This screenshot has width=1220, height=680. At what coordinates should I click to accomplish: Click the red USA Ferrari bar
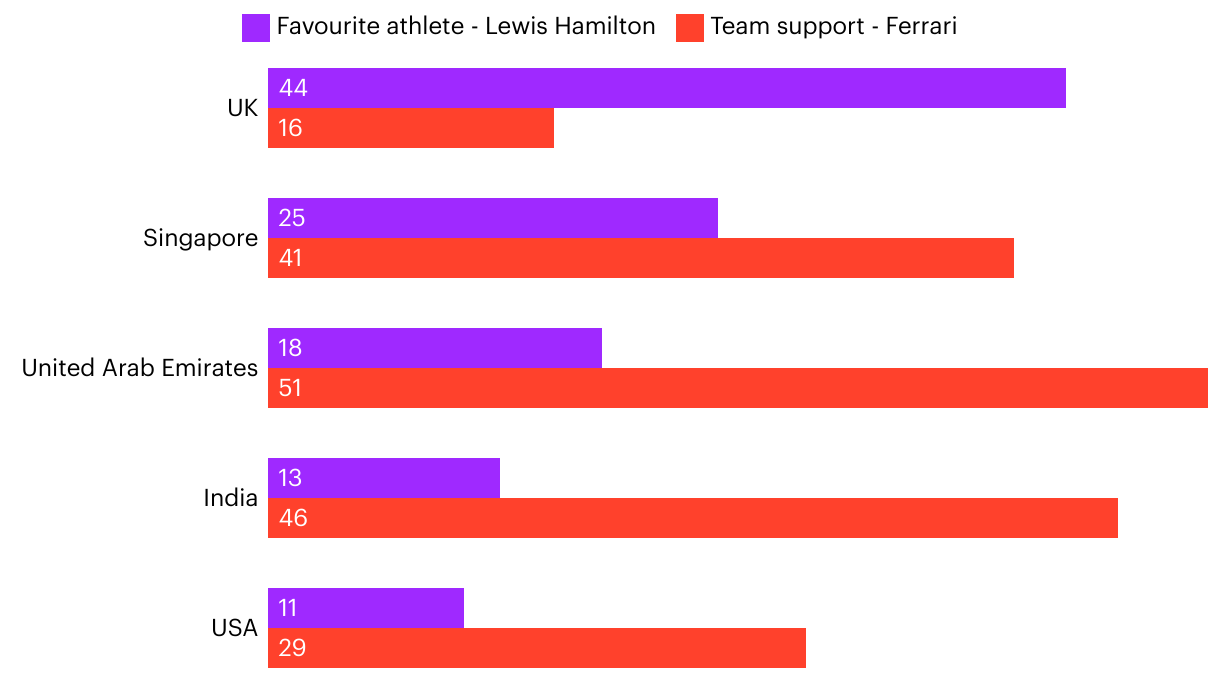click(536, 648)
